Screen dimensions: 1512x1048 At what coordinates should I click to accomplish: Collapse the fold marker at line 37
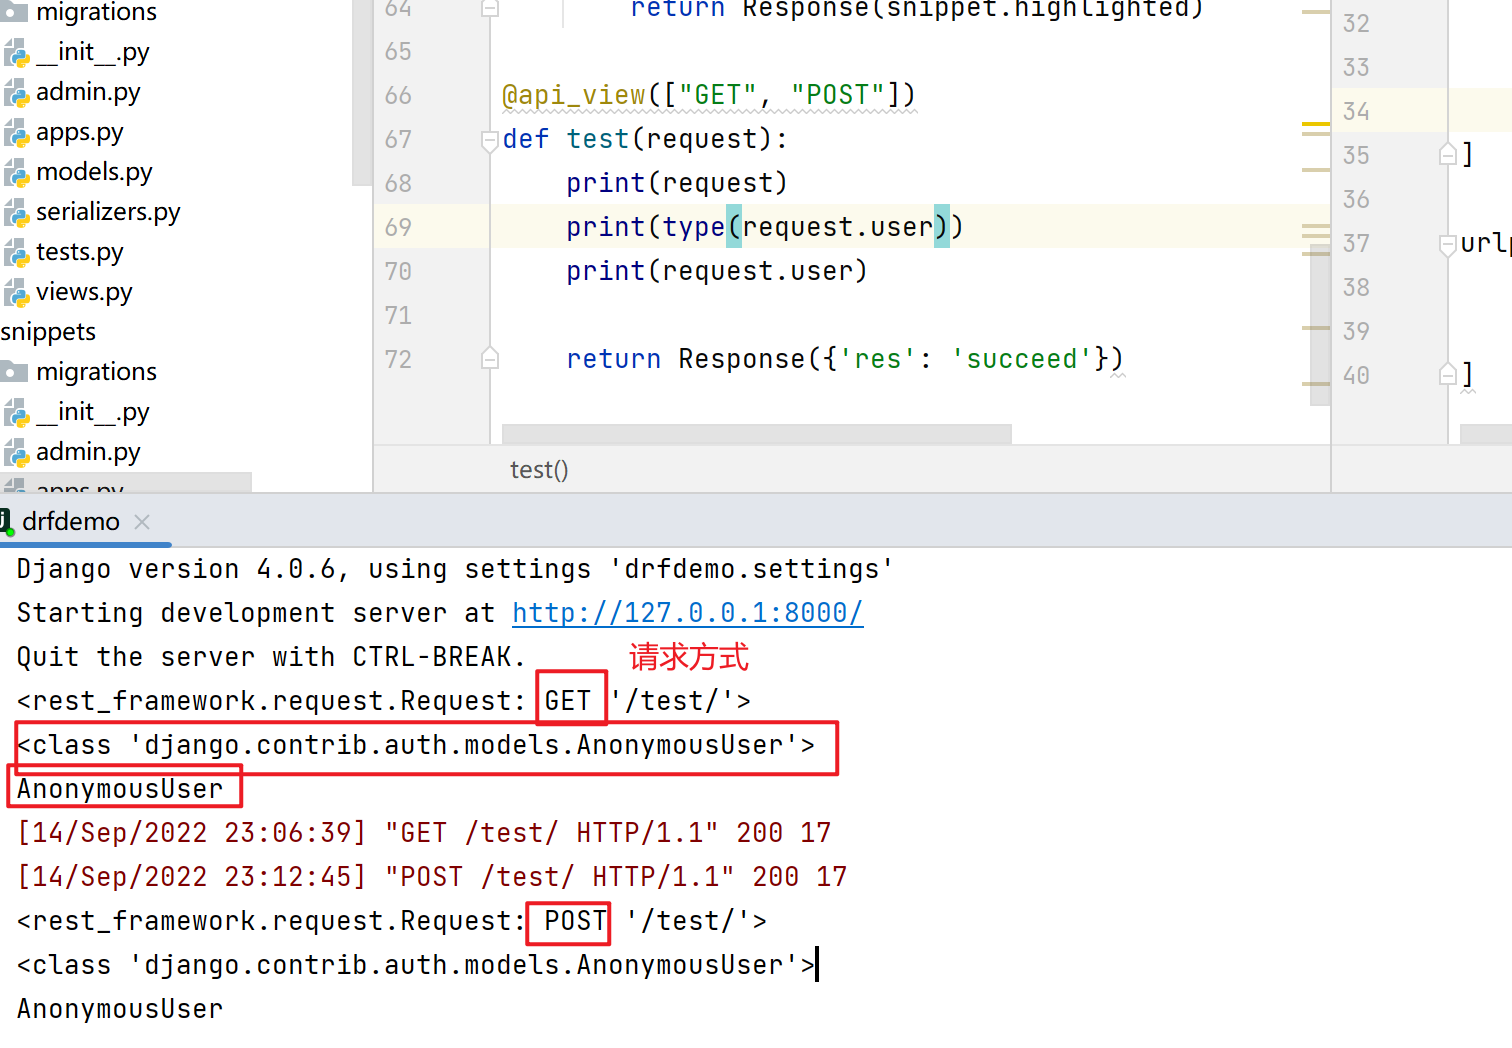tap(1447, 244)
